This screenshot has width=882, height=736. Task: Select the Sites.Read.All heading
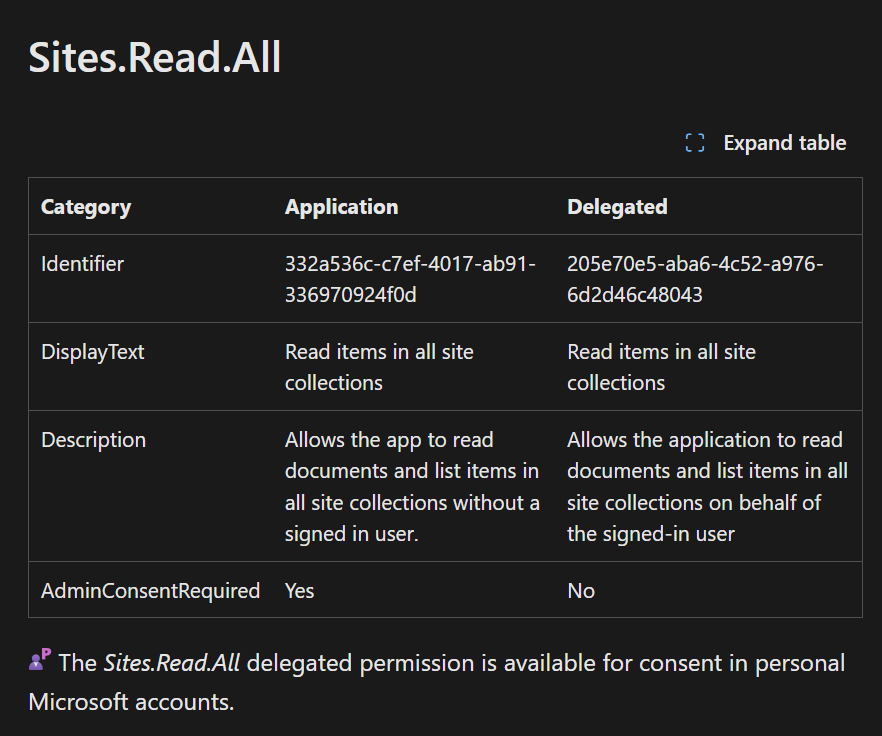pos(155,58)
